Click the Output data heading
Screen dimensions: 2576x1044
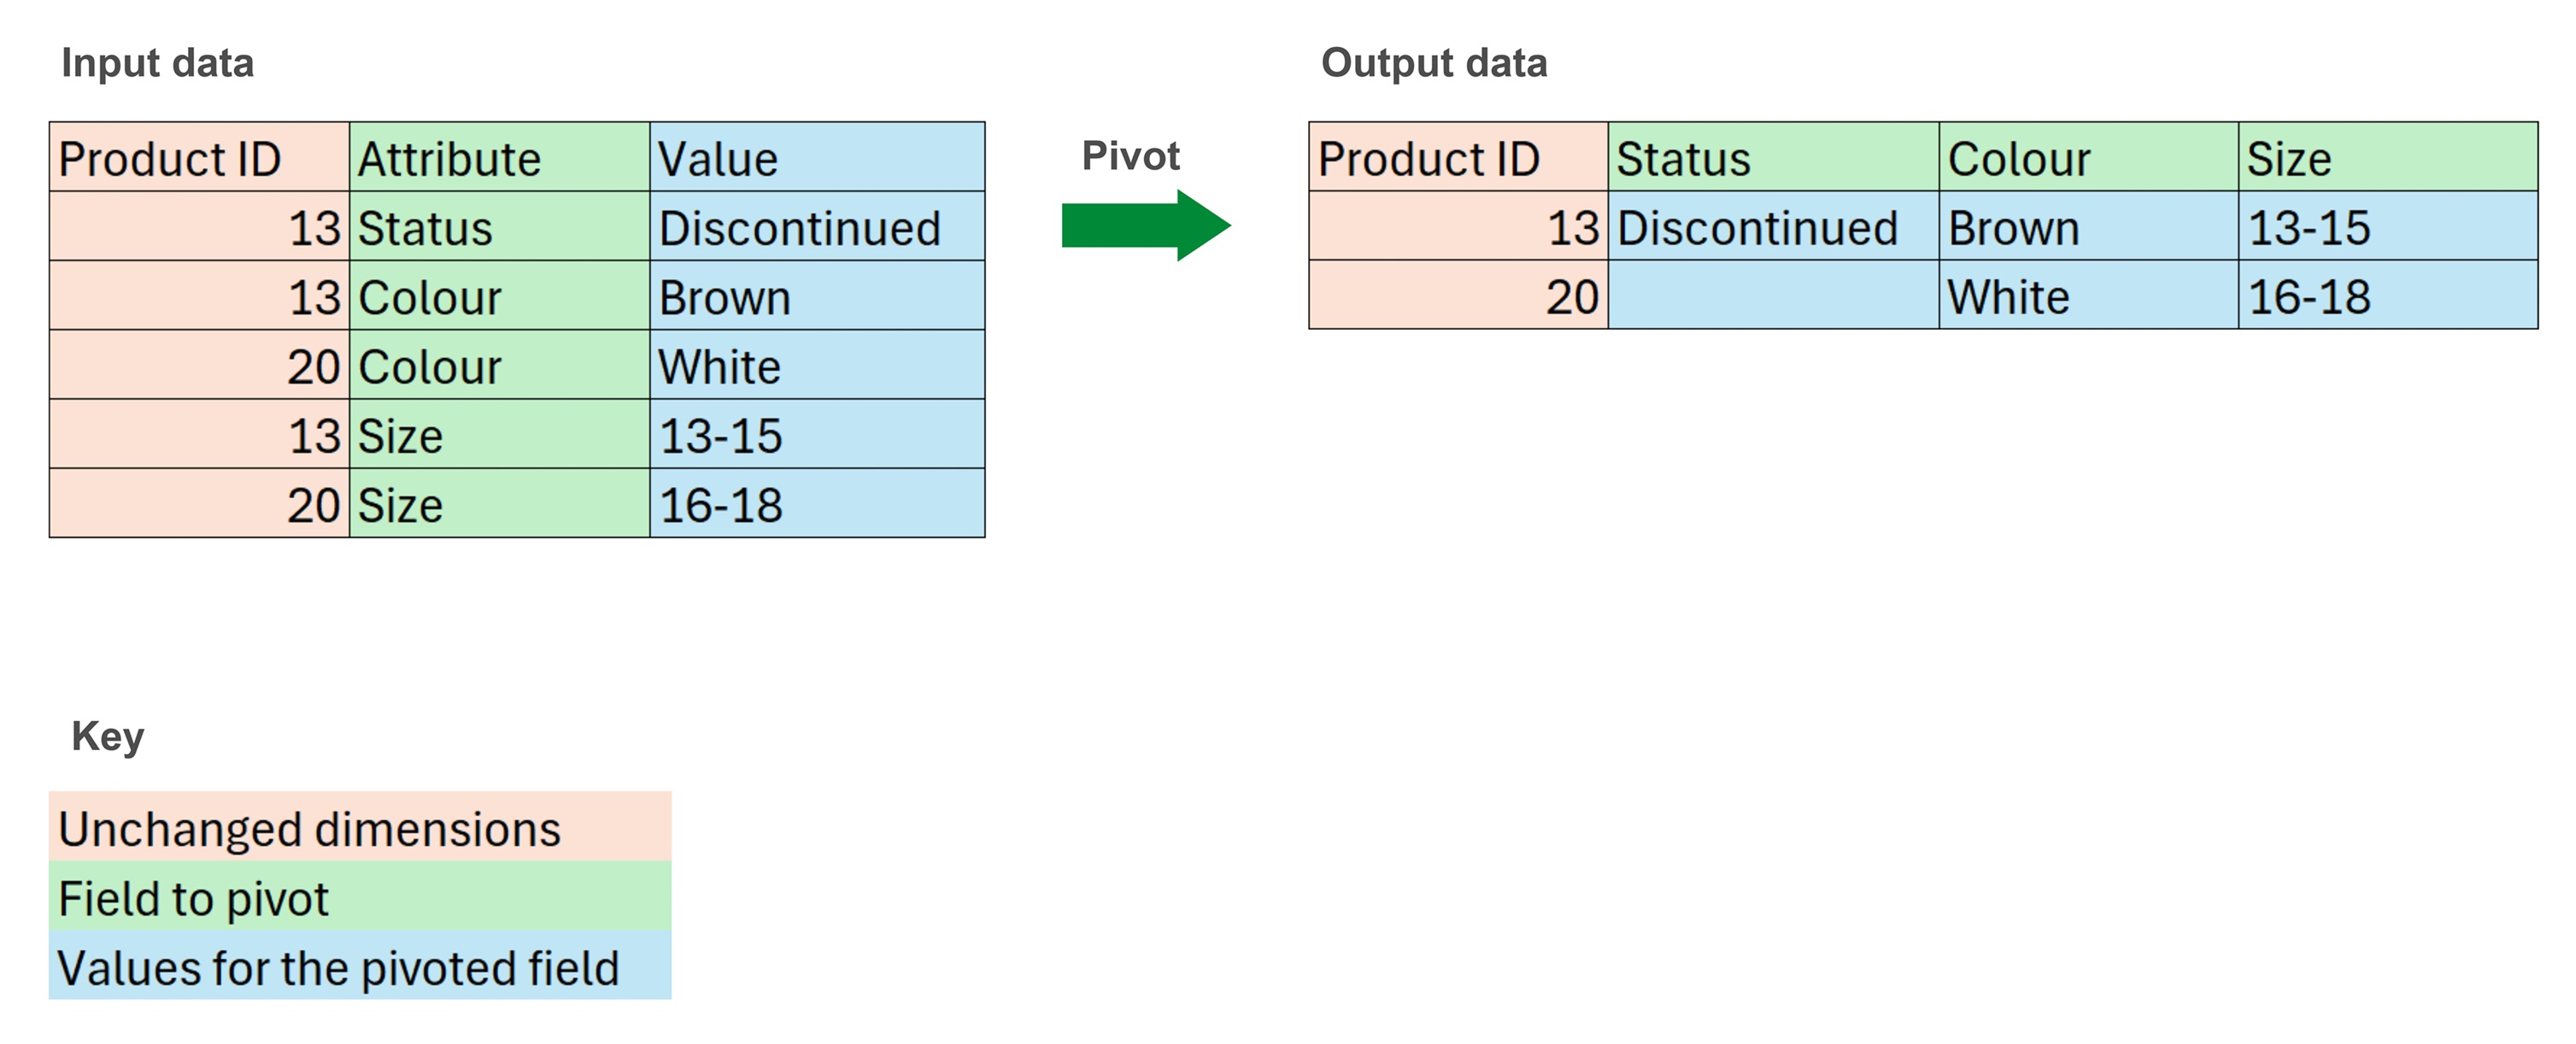(1434, 63)
